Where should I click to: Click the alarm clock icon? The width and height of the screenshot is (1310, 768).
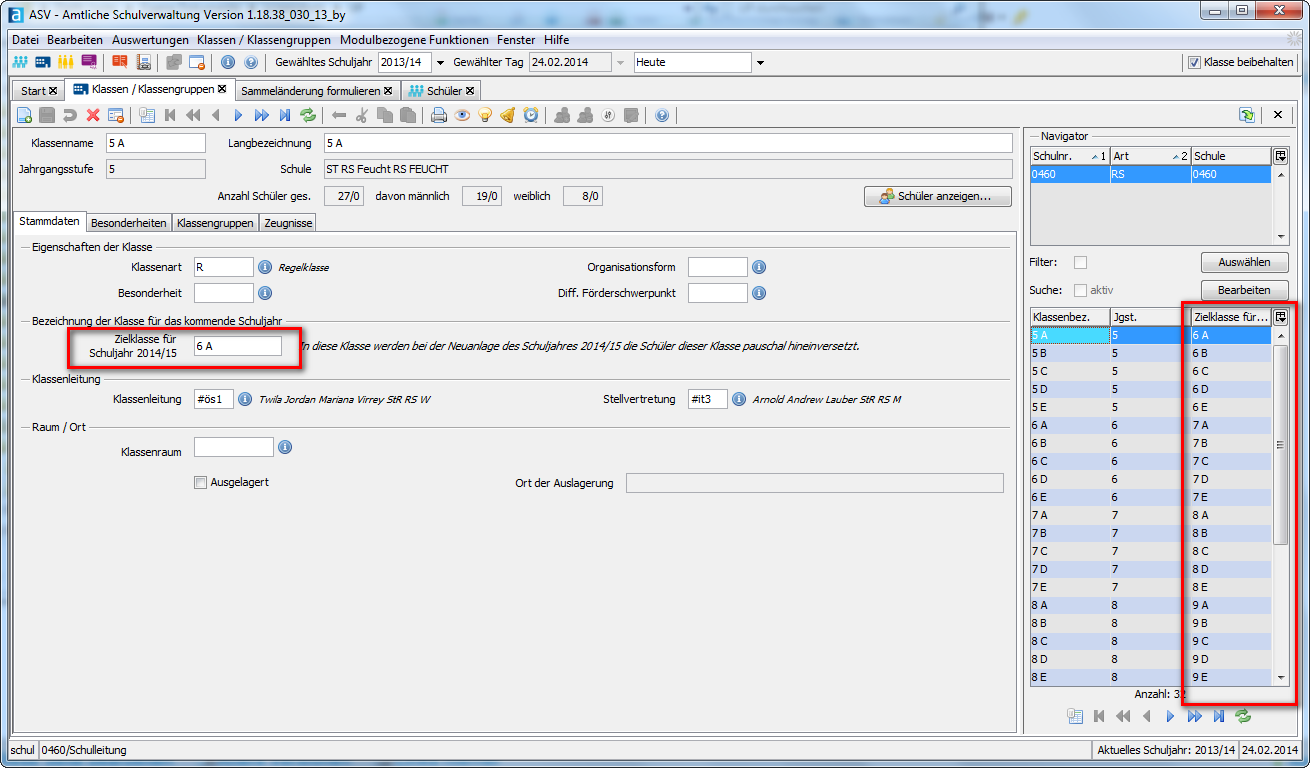pyautogui.click(x=531, y=115)
